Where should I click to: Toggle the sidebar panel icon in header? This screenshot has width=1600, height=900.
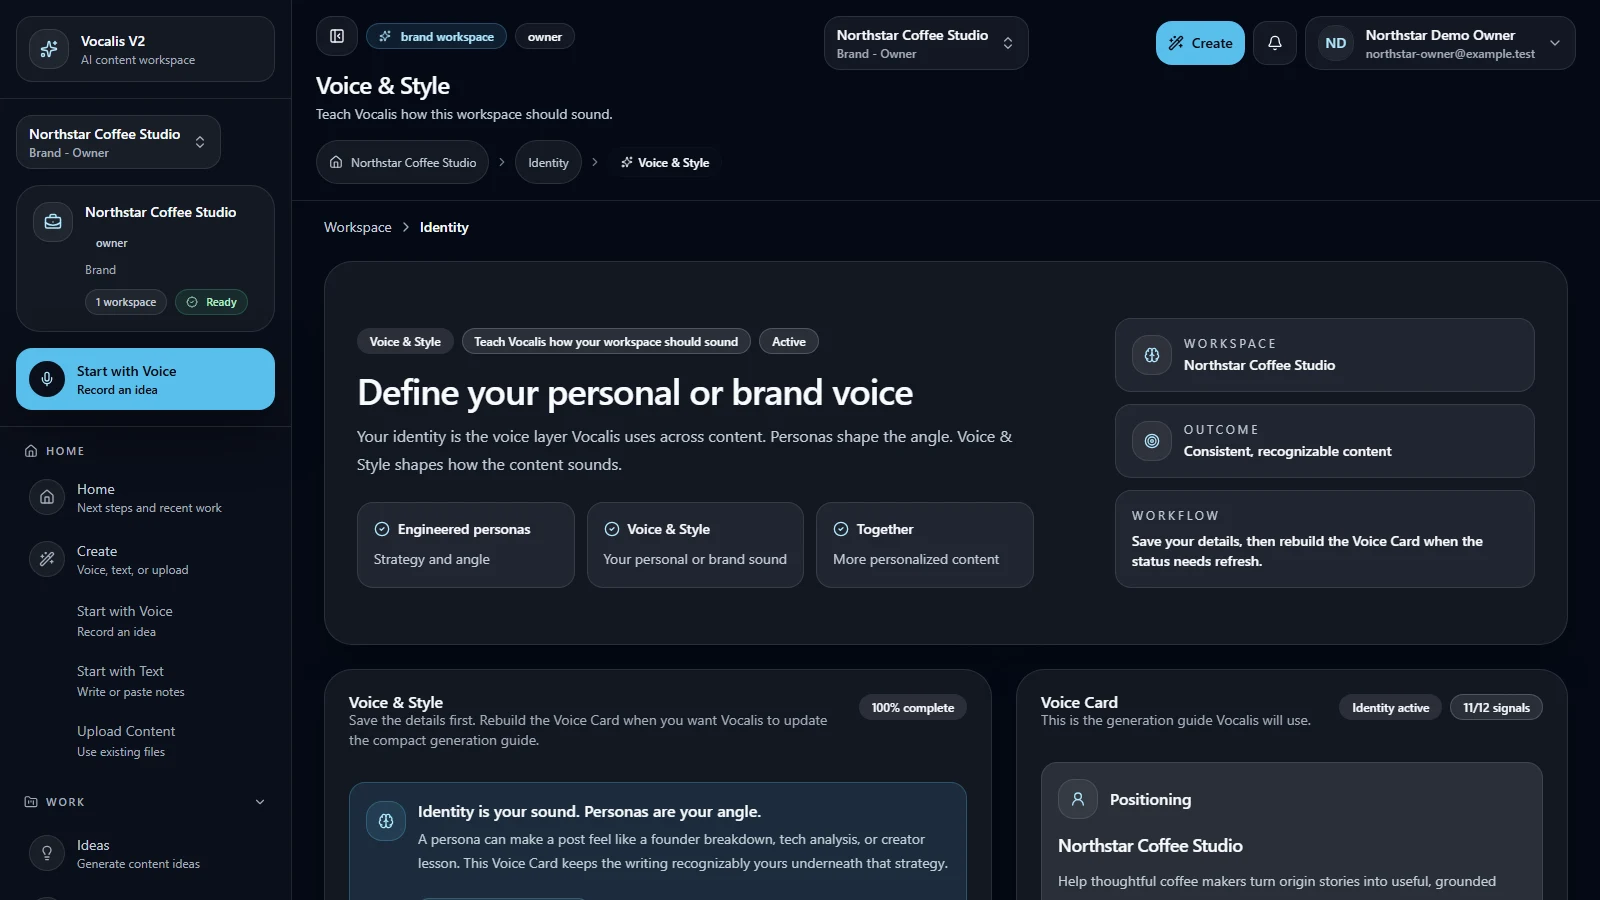(337, 37)
